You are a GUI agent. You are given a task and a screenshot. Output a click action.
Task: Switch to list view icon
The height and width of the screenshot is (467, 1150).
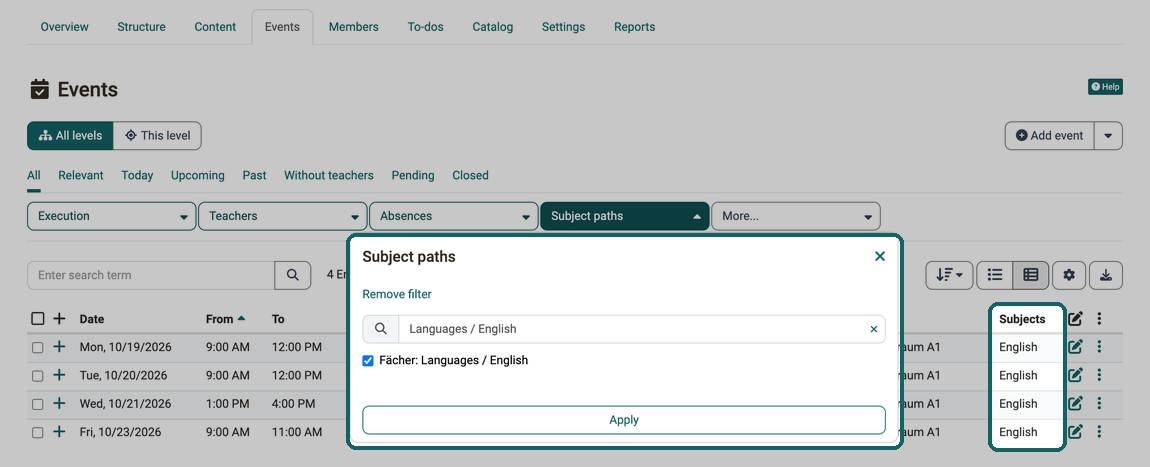tap(995, 275)
